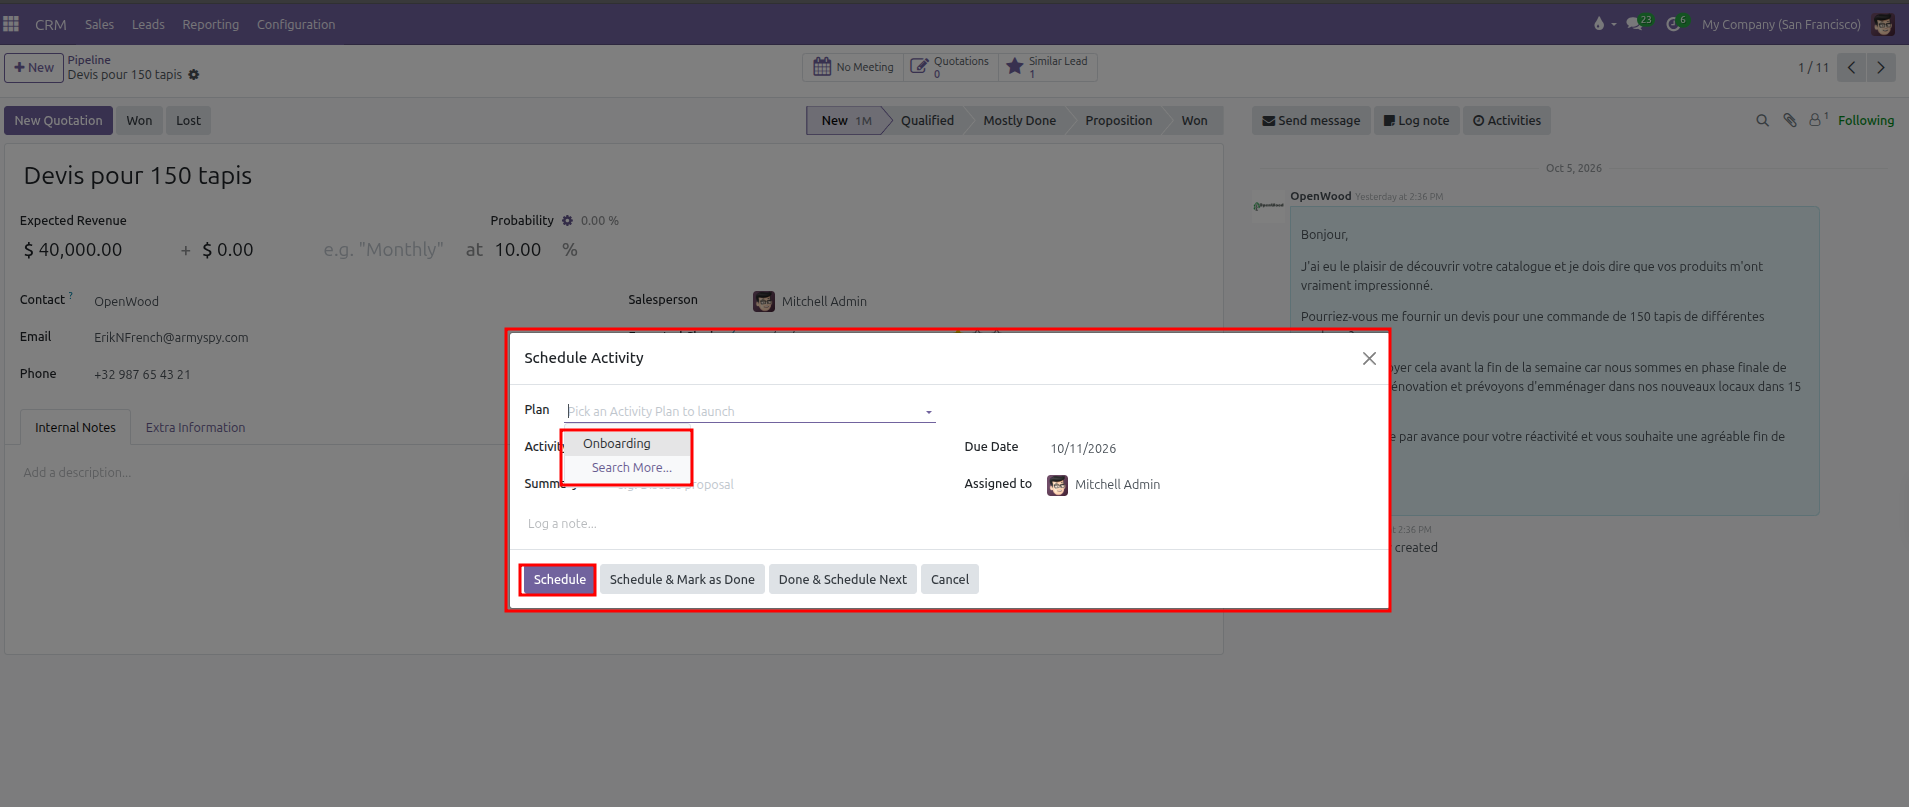
Task: Click the gear icon beside the record title
Action: [194, 75]
